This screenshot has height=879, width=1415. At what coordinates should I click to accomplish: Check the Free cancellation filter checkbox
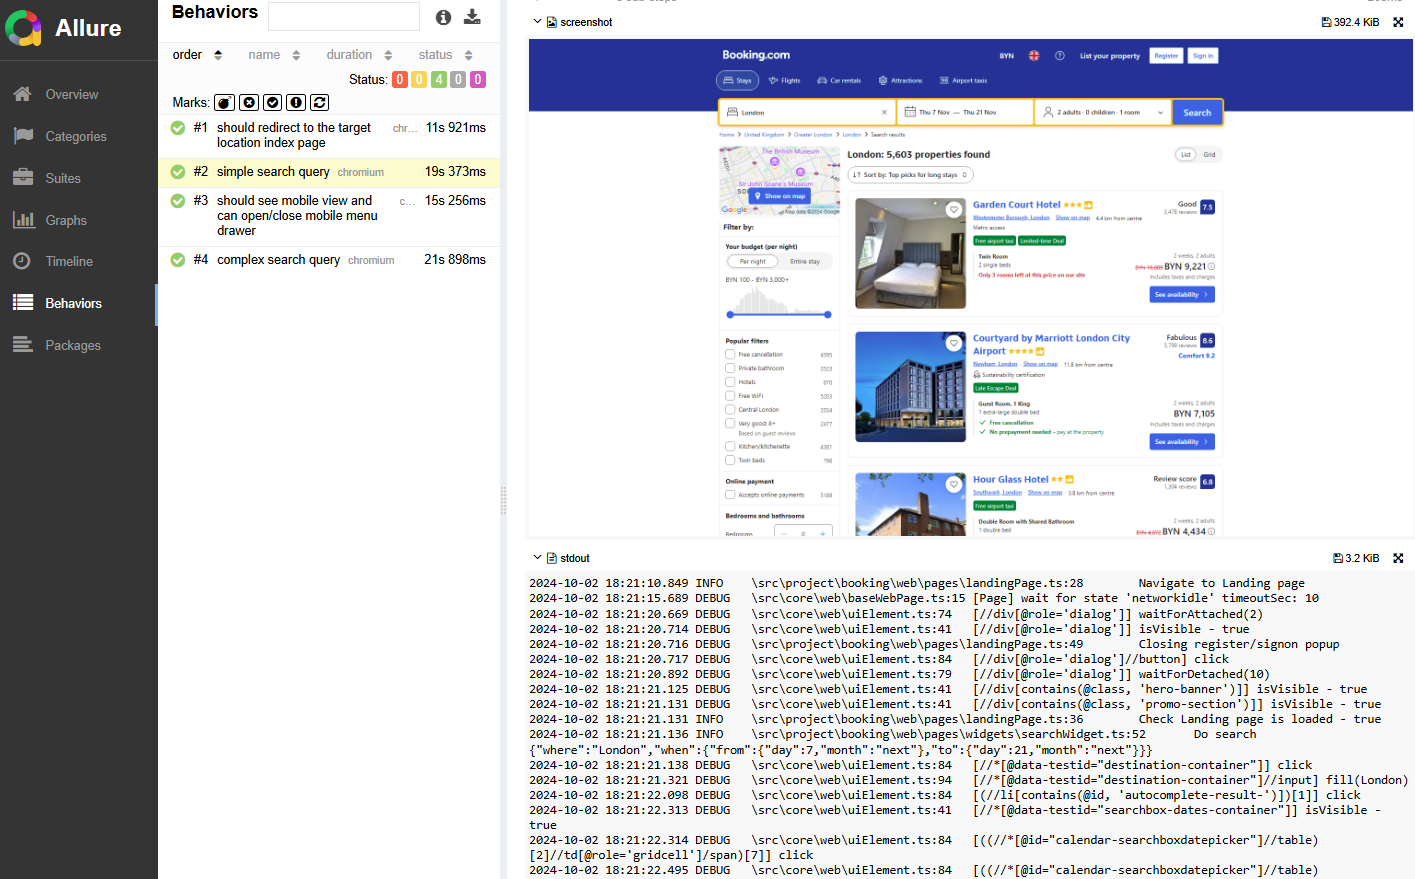730,354
